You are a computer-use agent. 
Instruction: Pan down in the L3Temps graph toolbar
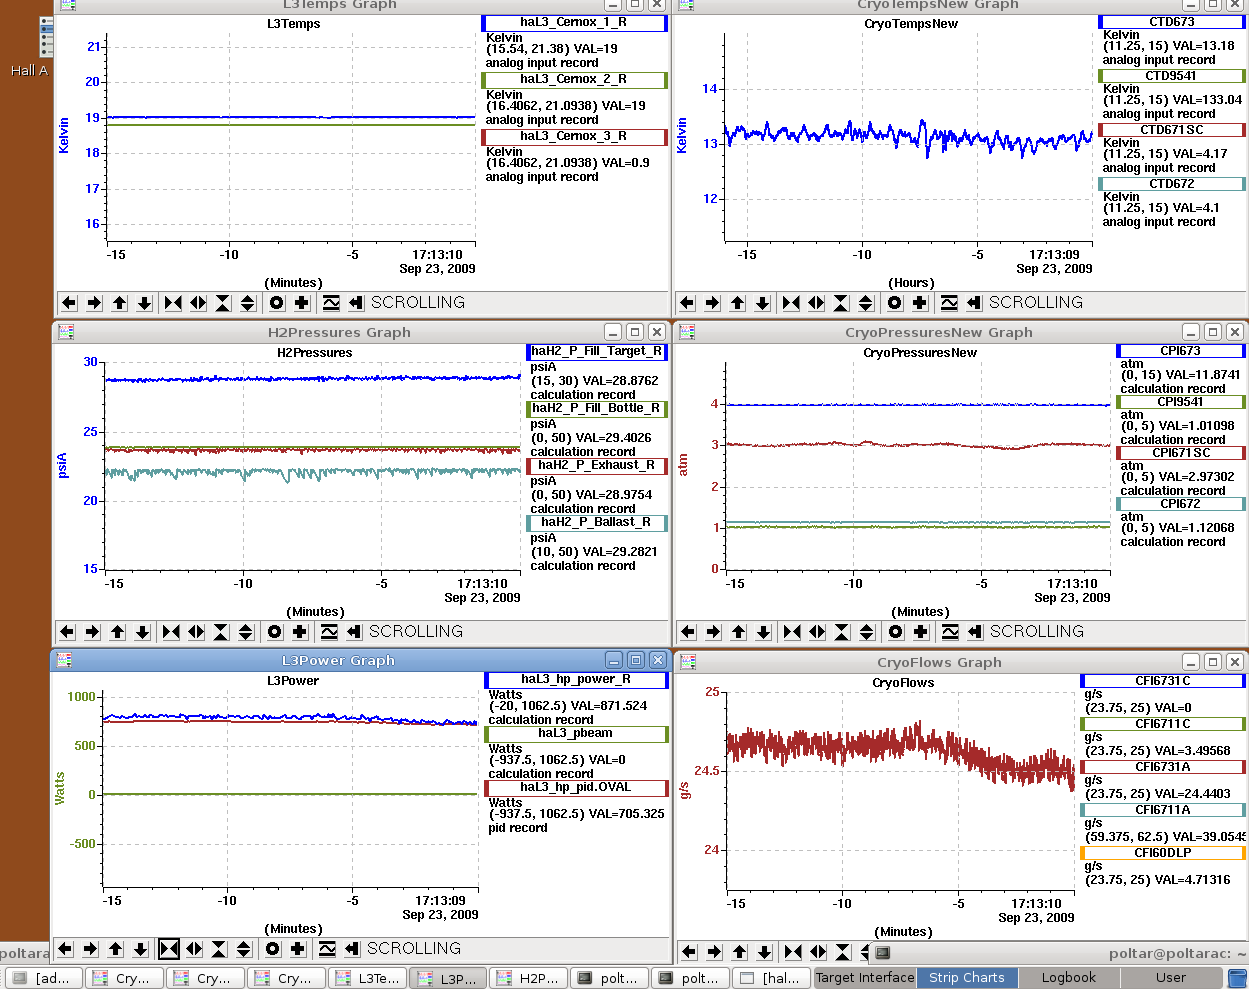pyautogui.click(x=144, y=303)
